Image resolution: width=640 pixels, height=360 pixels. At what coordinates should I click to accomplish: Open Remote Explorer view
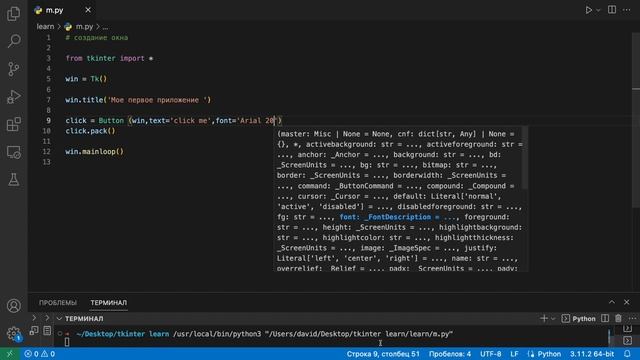click(x=13, y=152)
